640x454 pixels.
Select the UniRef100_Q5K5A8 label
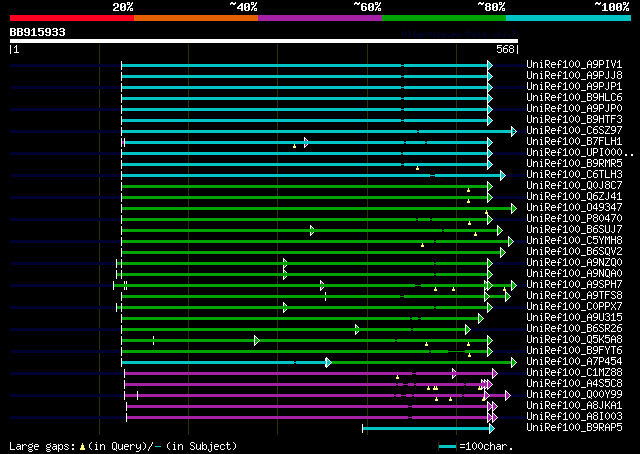574,340
